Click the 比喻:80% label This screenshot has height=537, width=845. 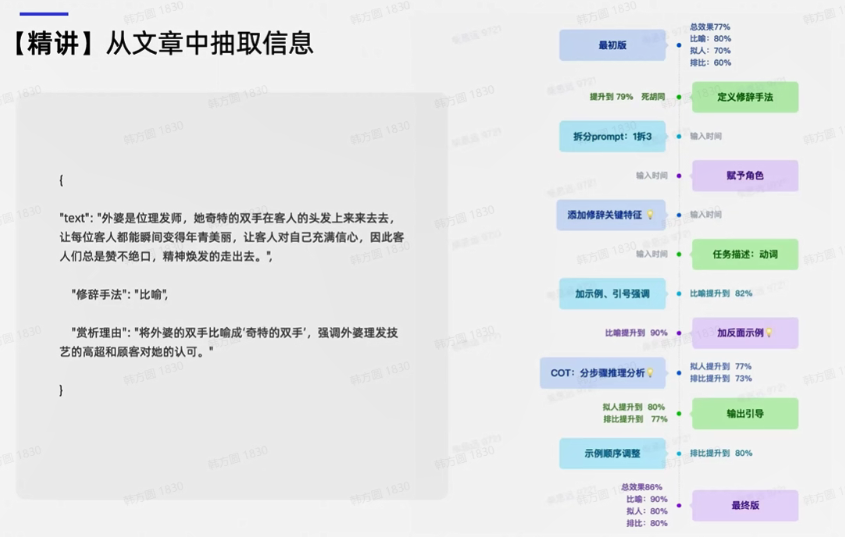(710, 39)
